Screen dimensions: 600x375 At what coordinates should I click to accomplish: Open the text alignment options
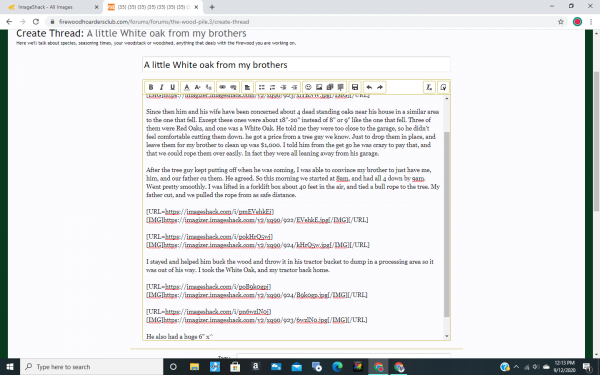click(x=247, y=87)
